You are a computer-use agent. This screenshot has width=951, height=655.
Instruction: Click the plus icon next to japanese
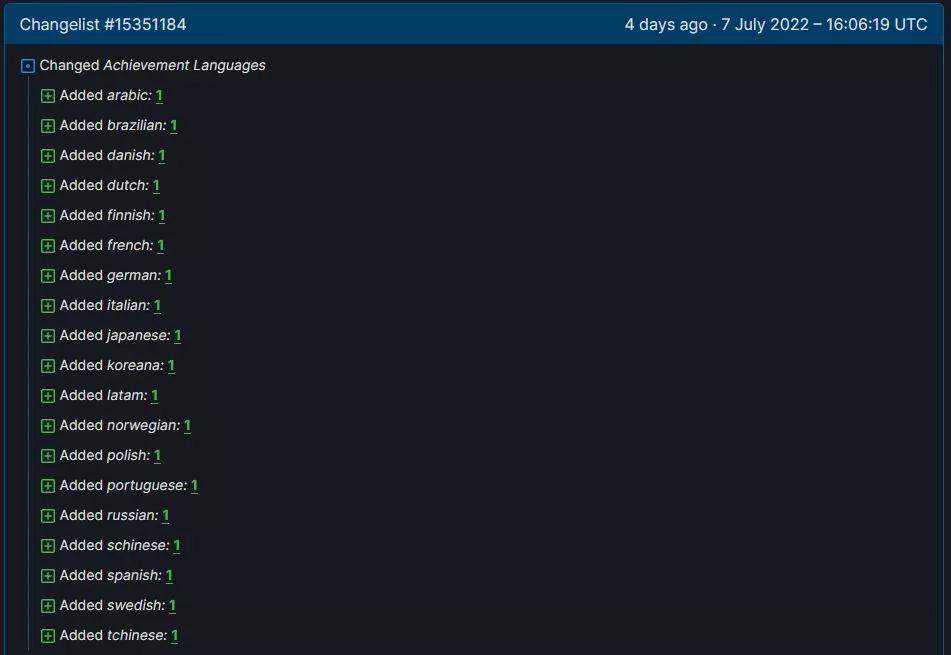pos(48,336)
